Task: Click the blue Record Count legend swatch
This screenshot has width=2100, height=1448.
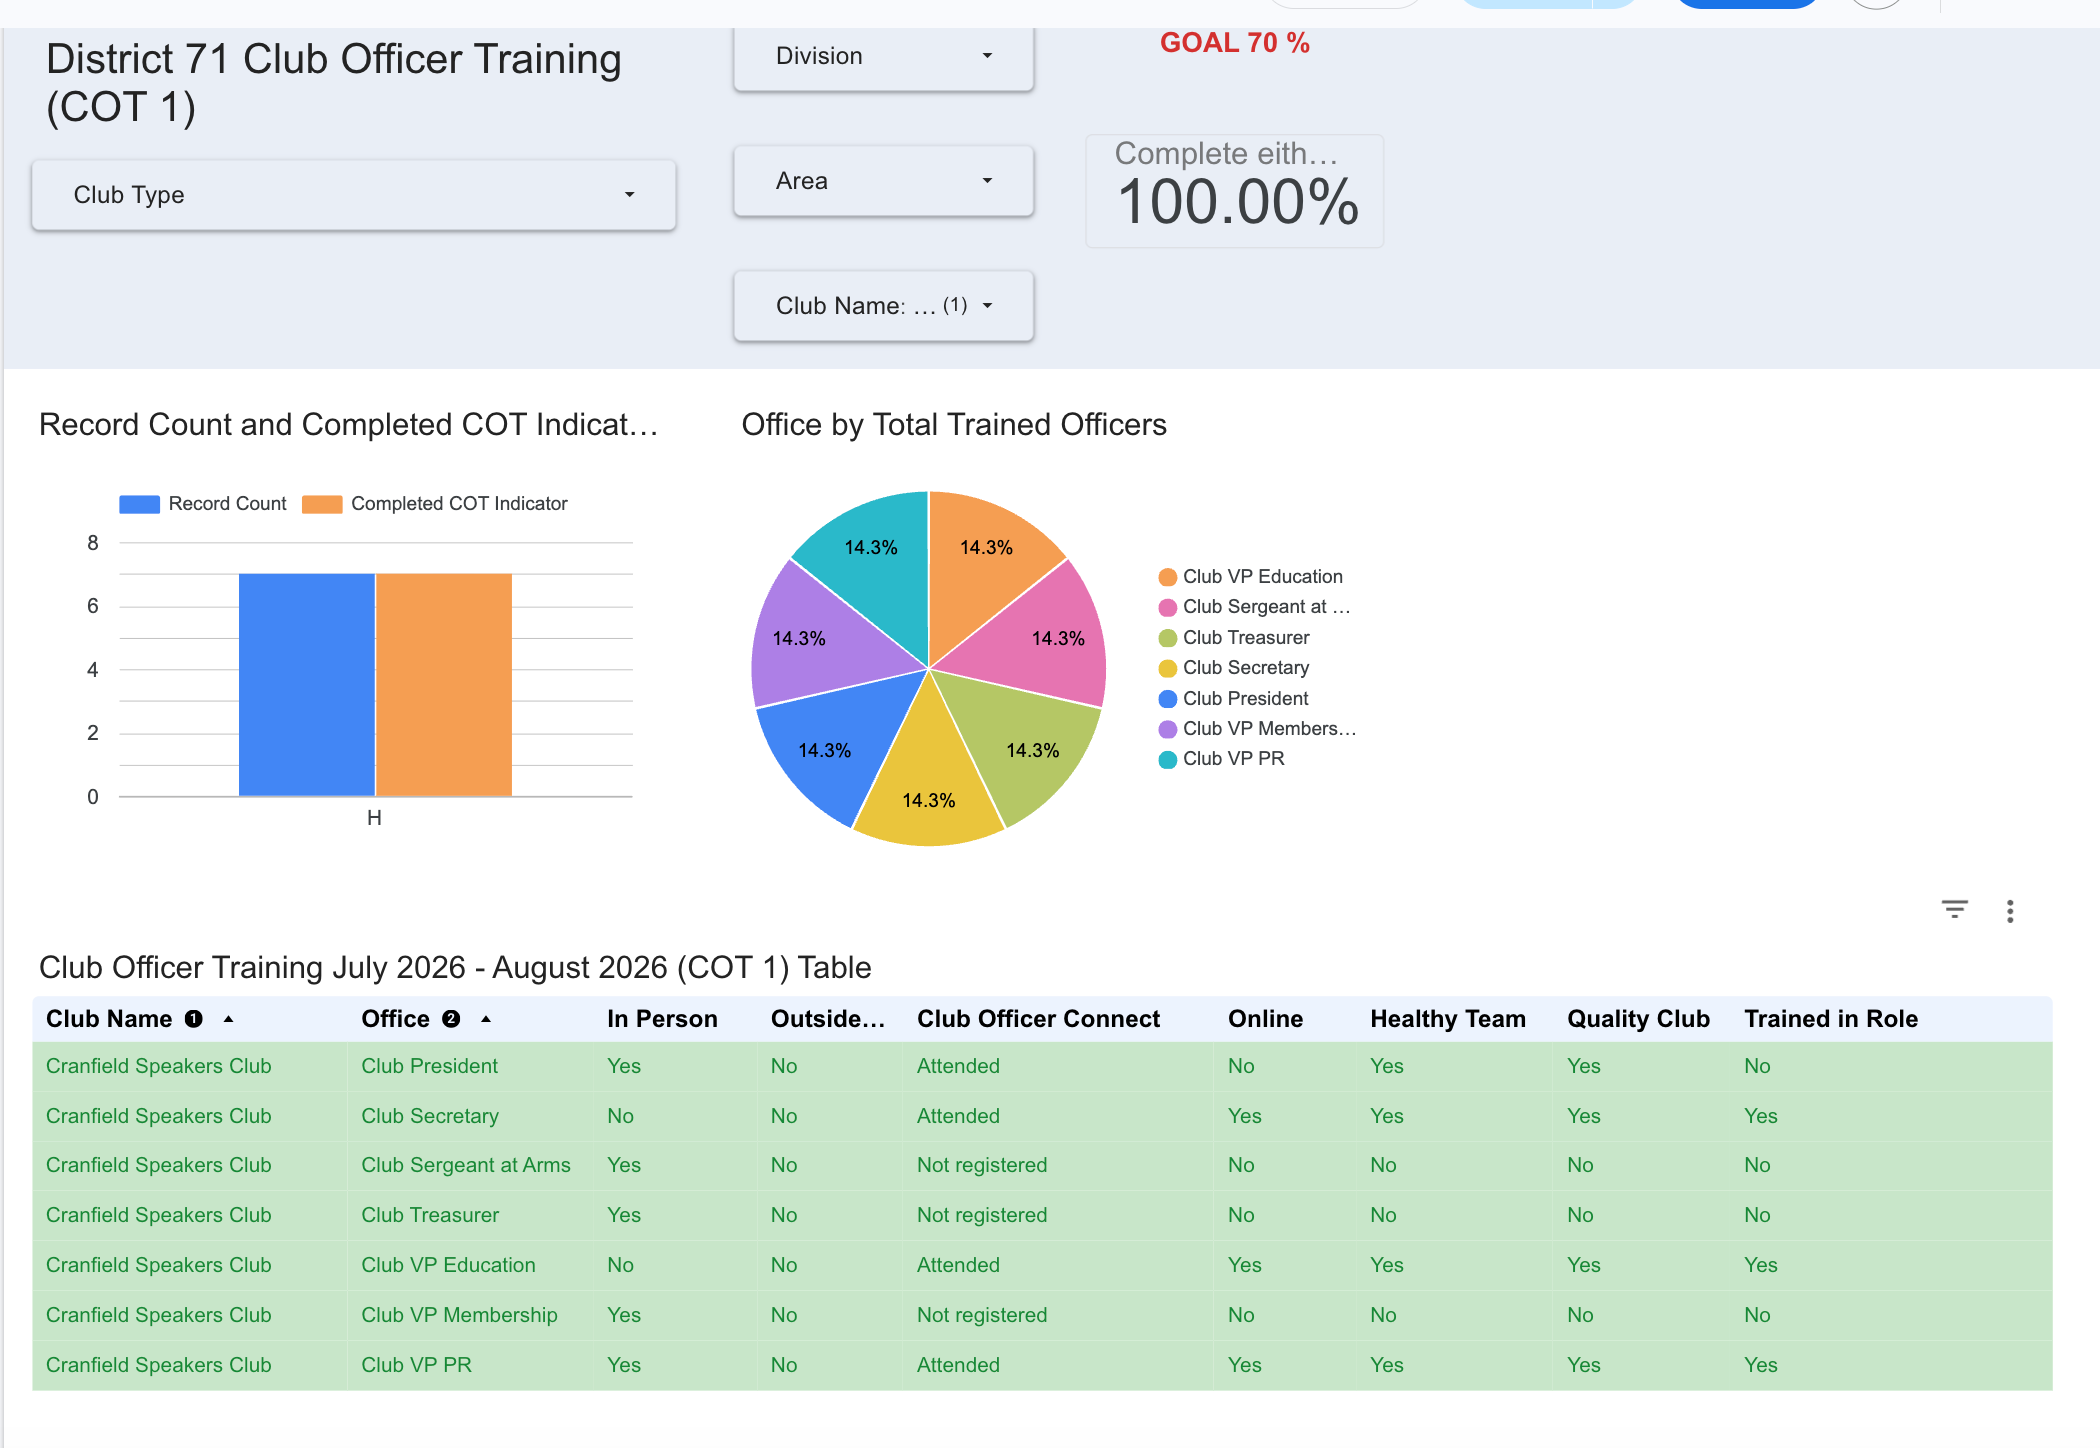Action: 139,504
